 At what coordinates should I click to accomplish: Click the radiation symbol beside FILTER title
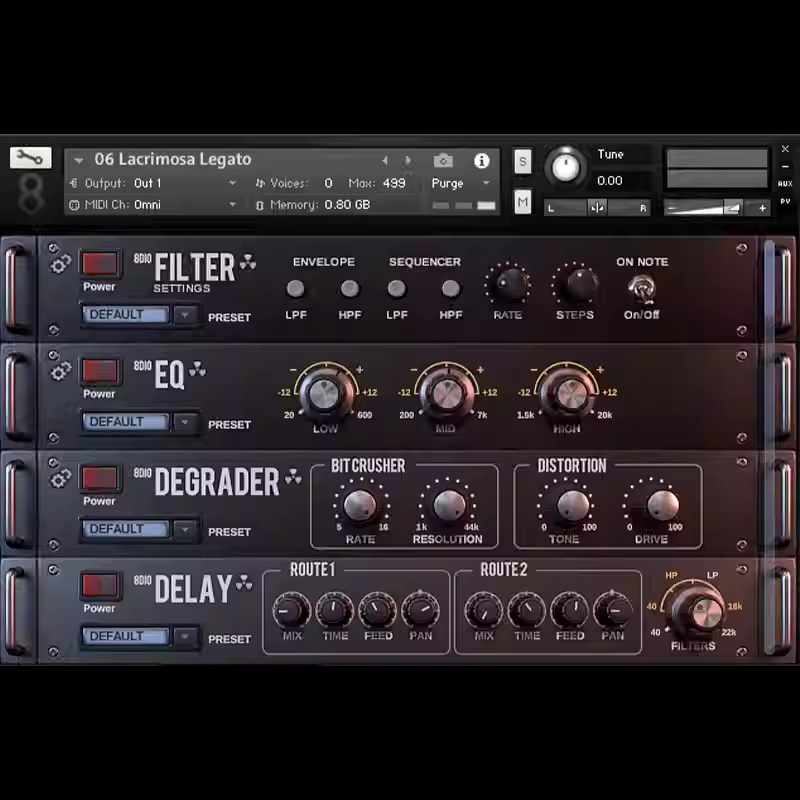[248, 262]
